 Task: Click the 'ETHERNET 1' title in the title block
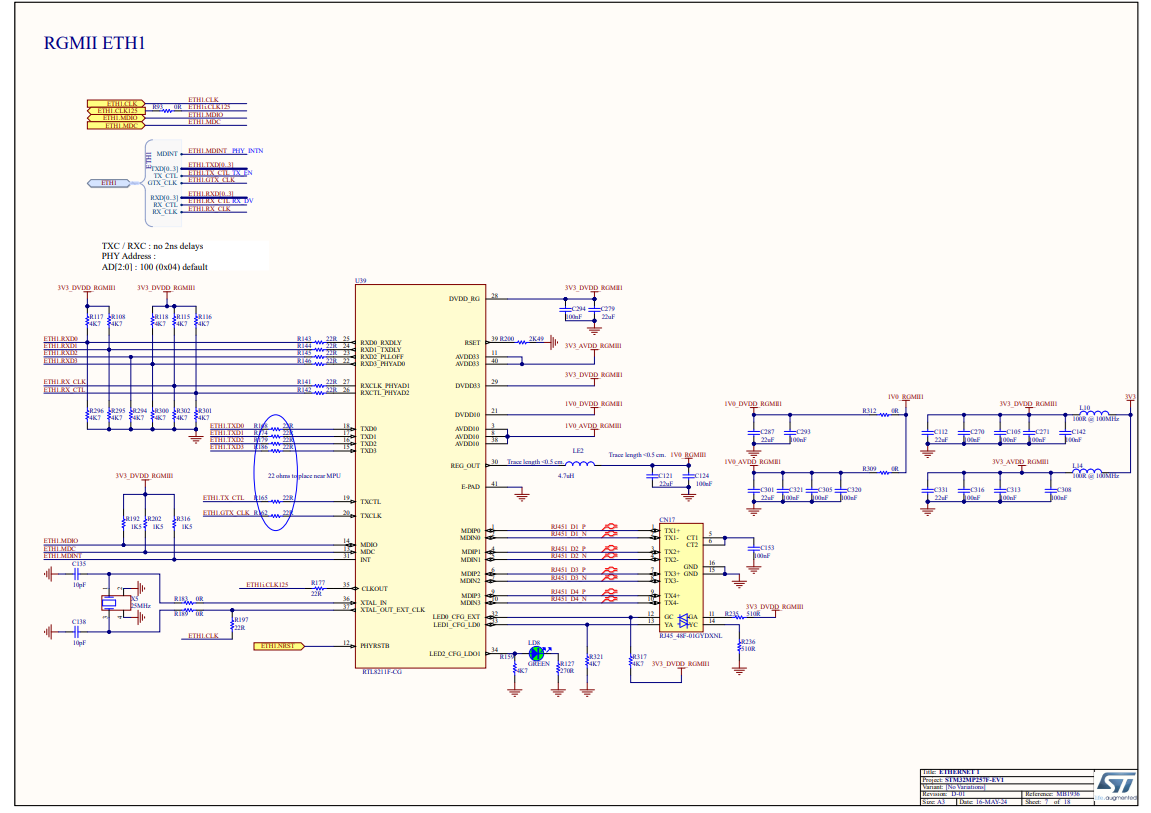click(x=960, y=773)
